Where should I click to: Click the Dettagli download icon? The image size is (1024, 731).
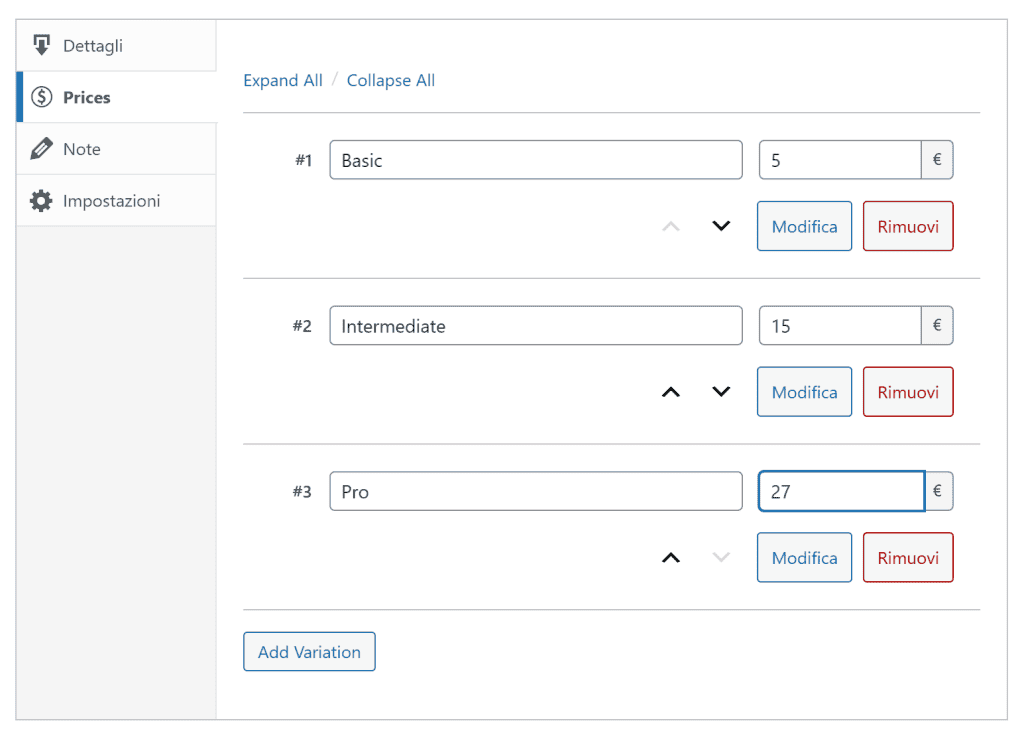[41, 46]
